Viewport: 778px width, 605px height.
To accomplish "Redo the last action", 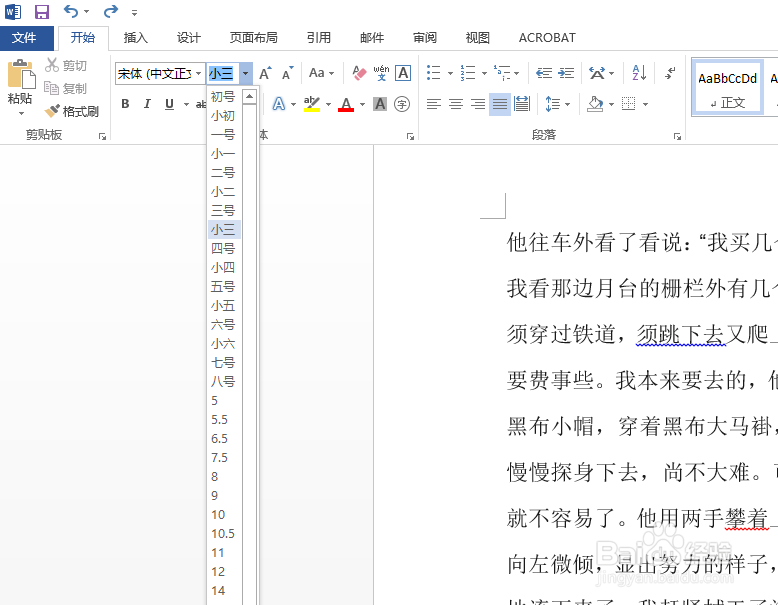I will [x=111, y=11].
